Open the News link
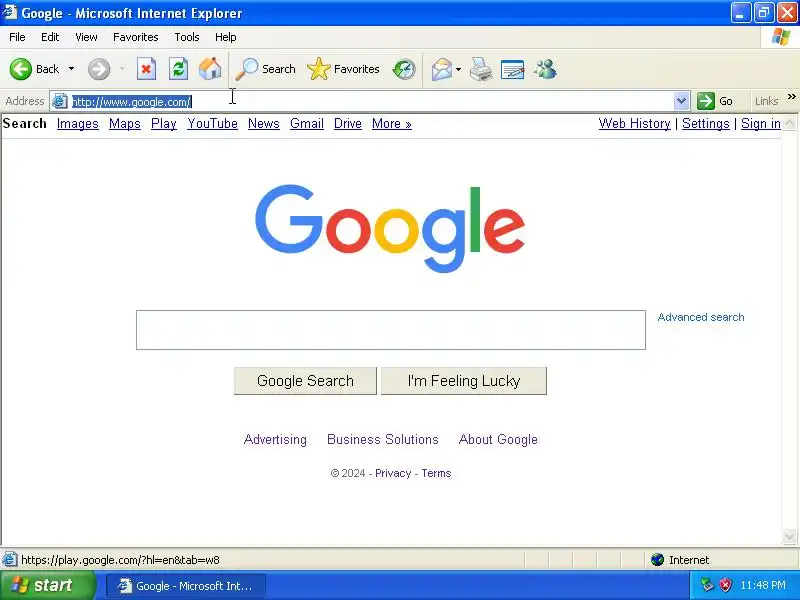800x600 pixels. 264,123
